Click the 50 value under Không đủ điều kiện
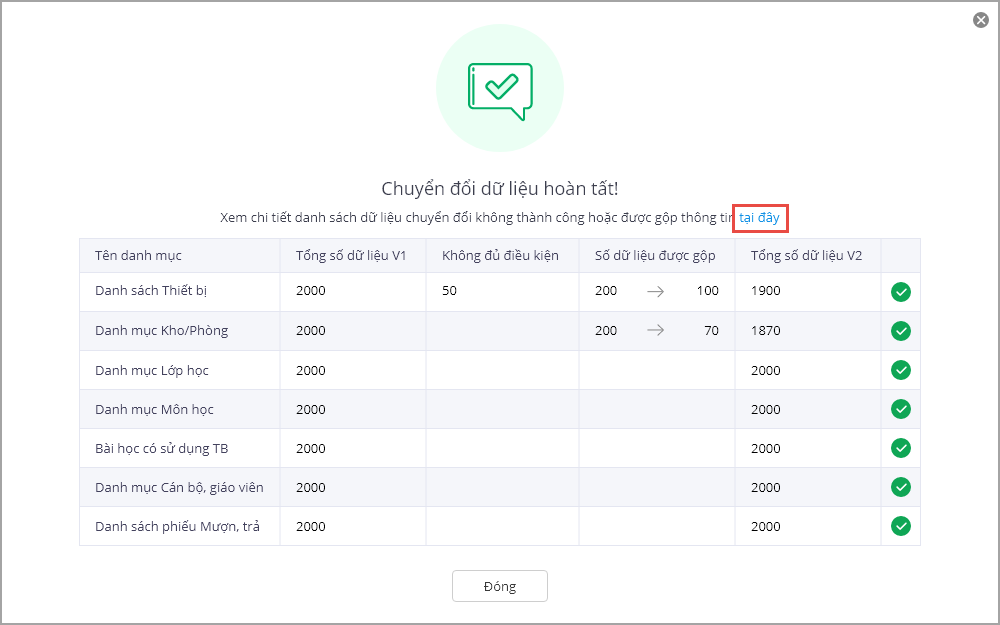Image resolution: width=1000 pixels, height=625 pixels. pyautogui.click(x=450, y=291)
